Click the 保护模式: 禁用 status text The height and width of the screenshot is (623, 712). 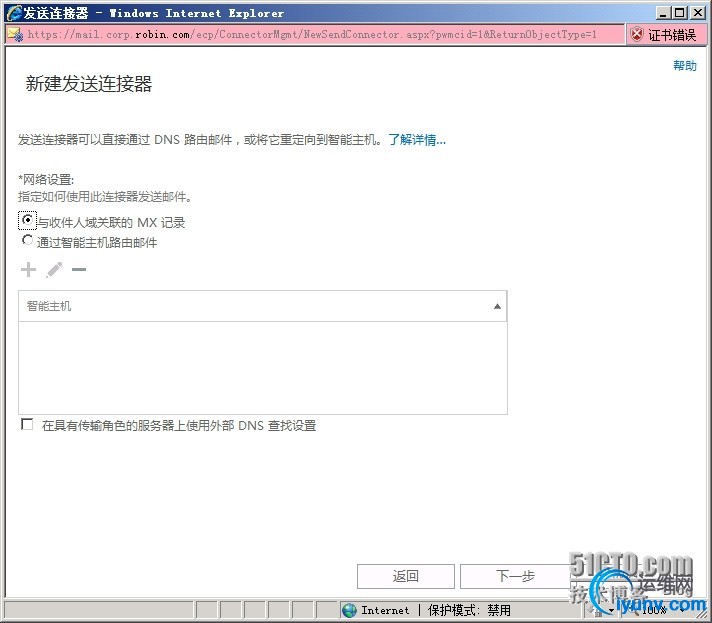pos(469,610)
